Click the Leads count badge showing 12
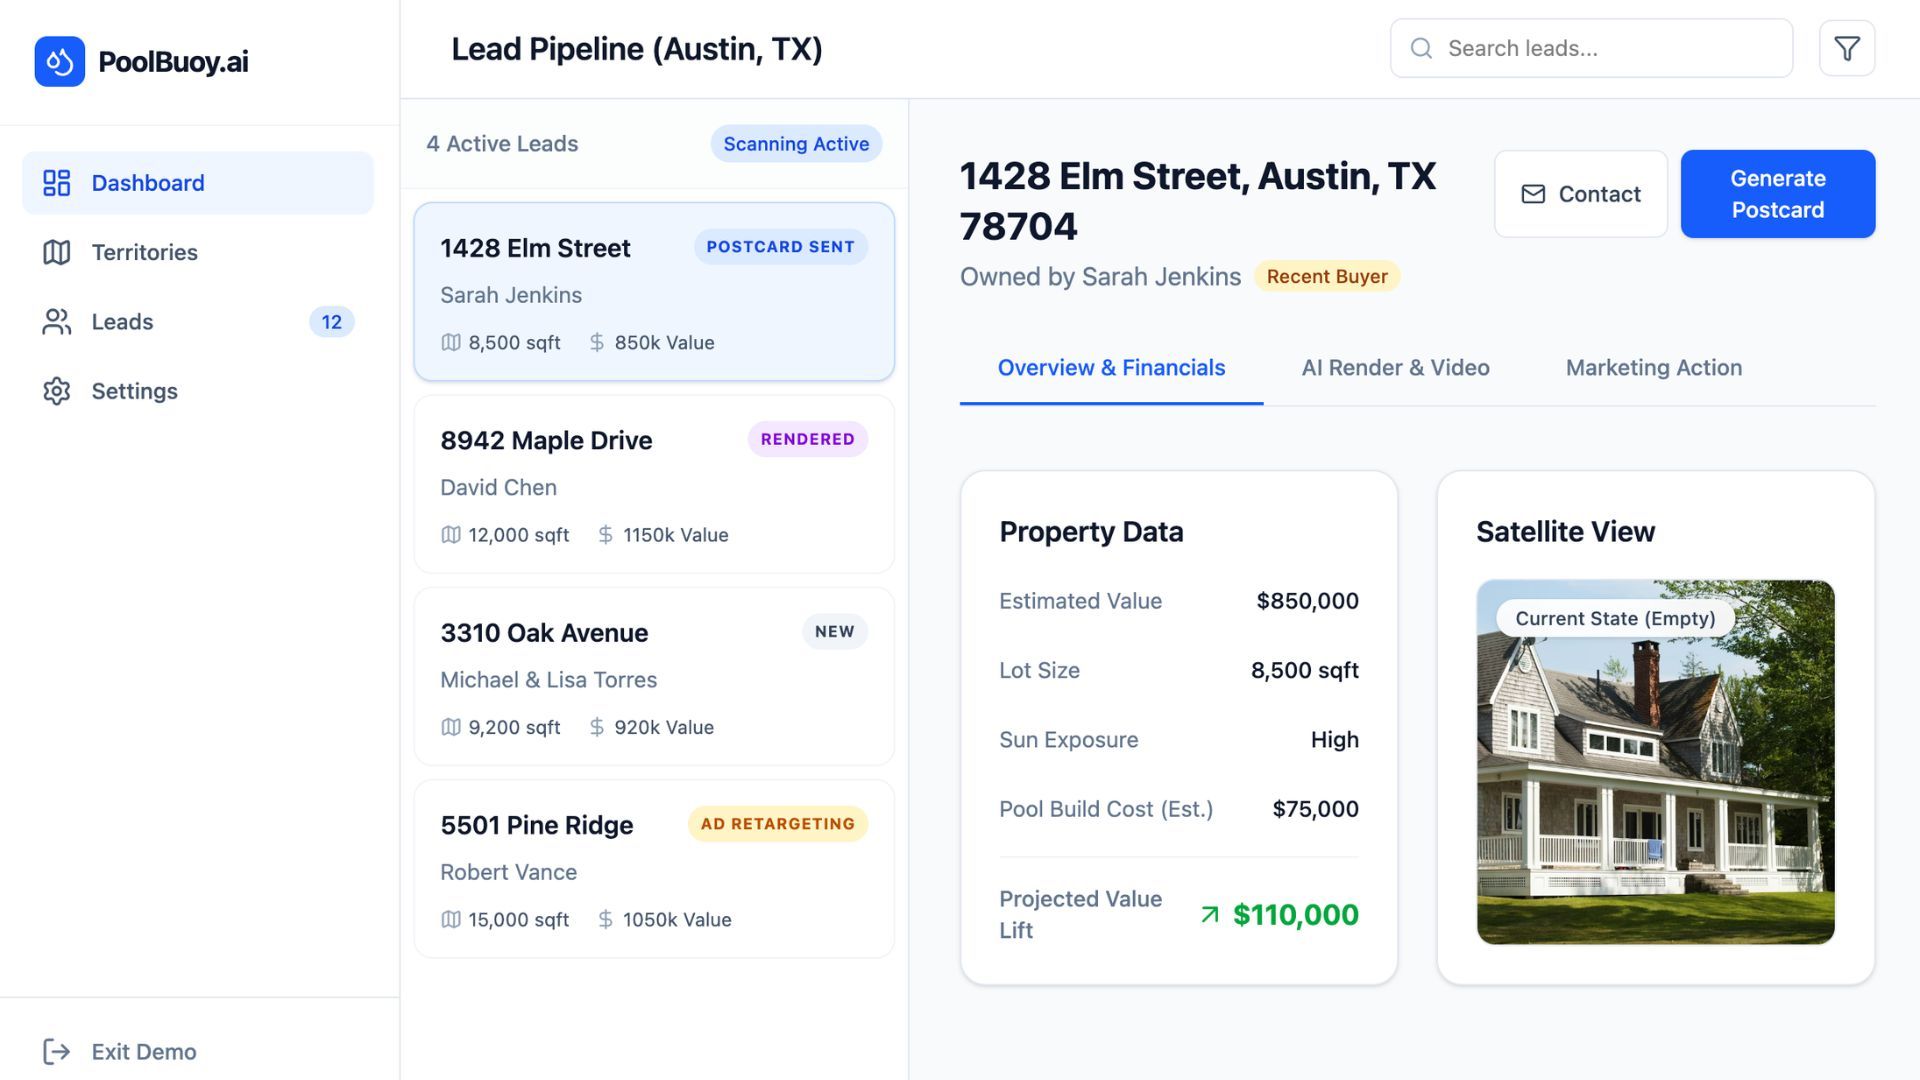 (331, 322)
